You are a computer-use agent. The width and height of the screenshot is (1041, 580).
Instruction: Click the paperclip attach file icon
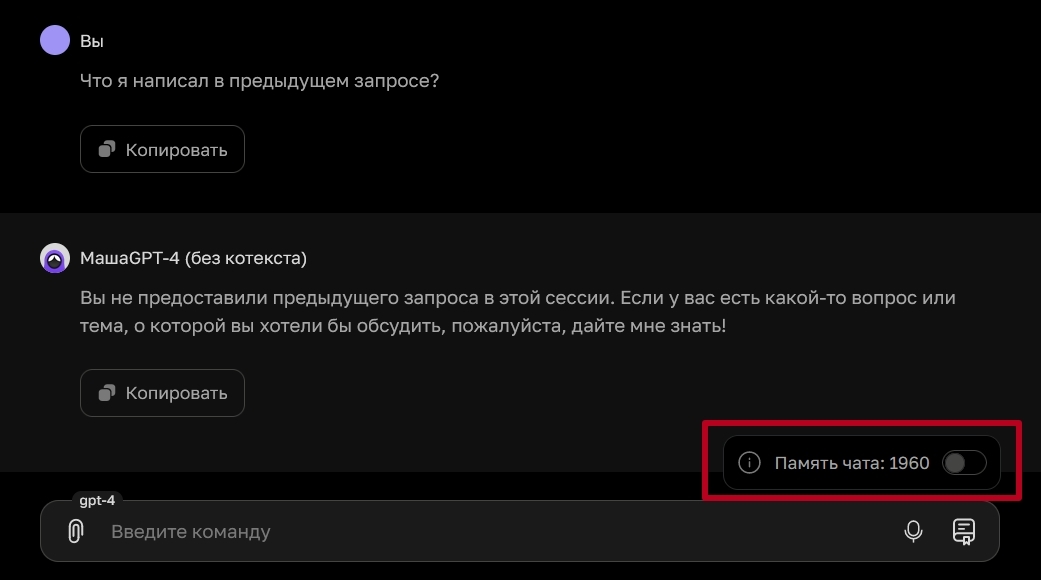point(75,531)
